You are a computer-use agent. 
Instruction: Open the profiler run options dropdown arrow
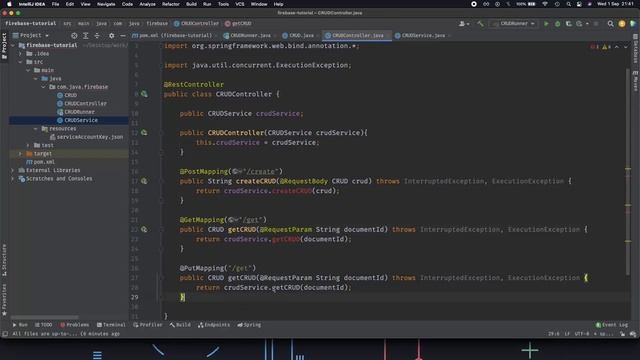(x=587, y=24)
